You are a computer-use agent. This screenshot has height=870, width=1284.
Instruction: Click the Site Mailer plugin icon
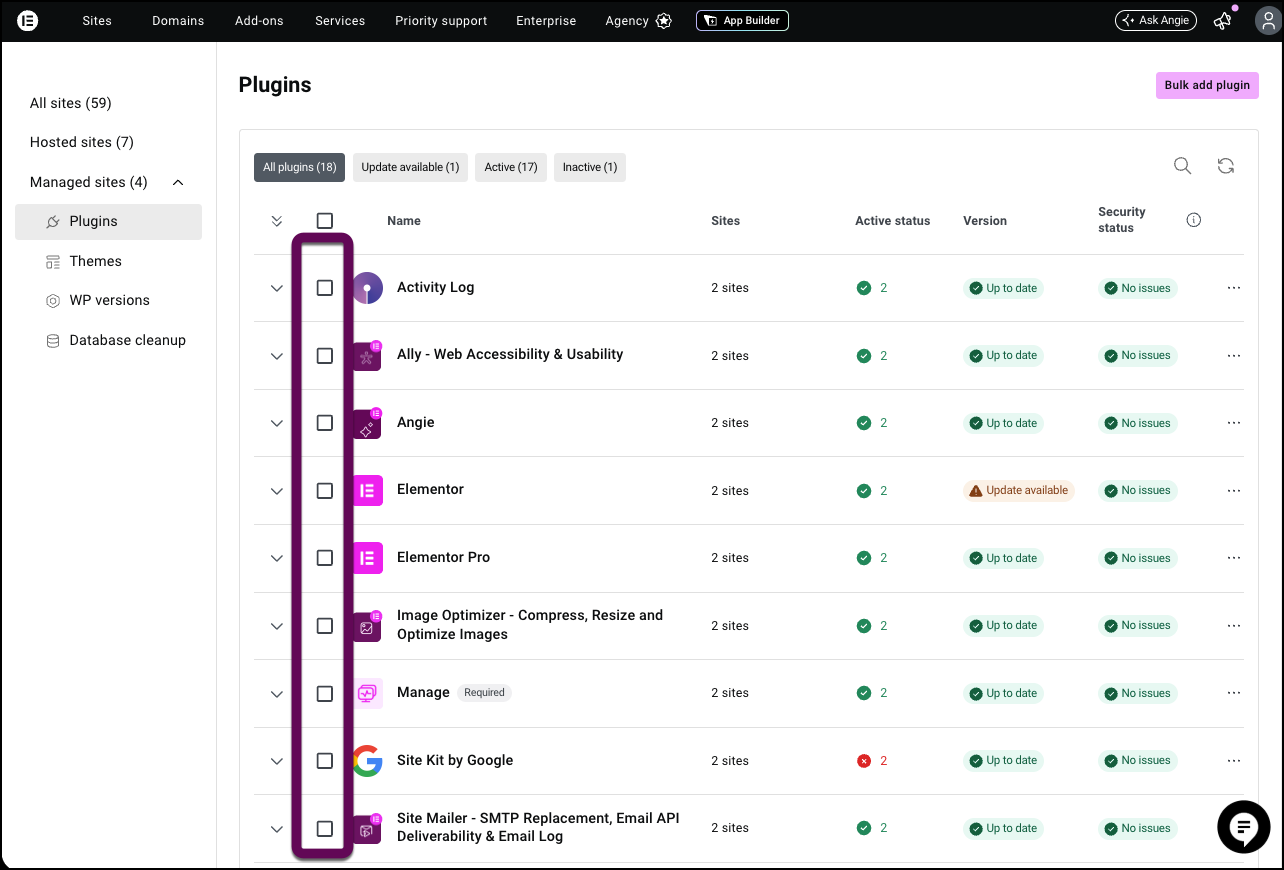click(x=367, y=828)
